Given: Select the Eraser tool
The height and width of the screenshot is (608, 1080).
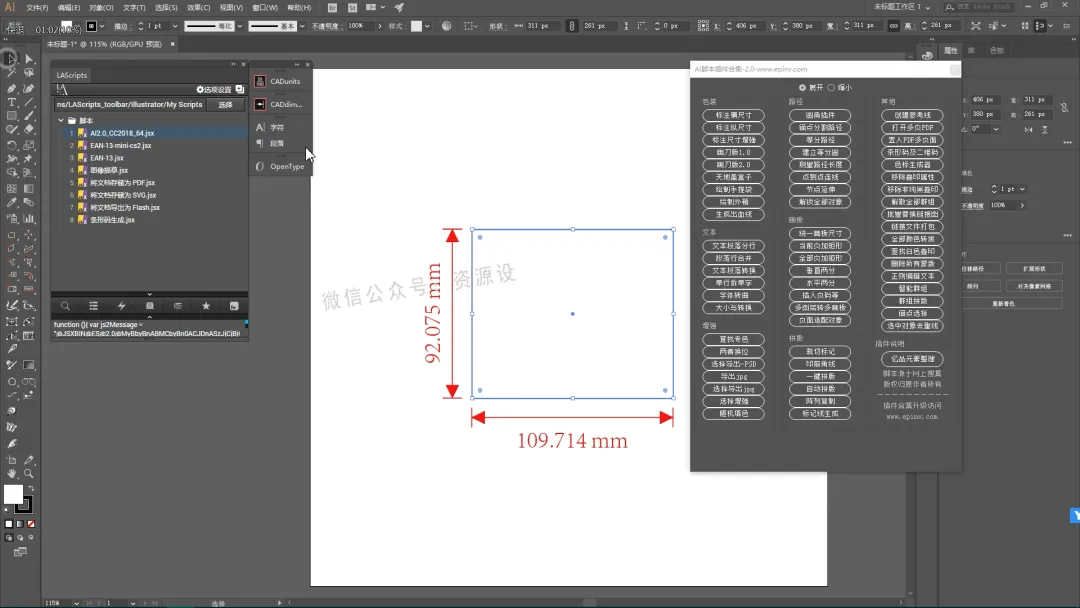Looking at the screenshot, I should (x=29, y=129).
